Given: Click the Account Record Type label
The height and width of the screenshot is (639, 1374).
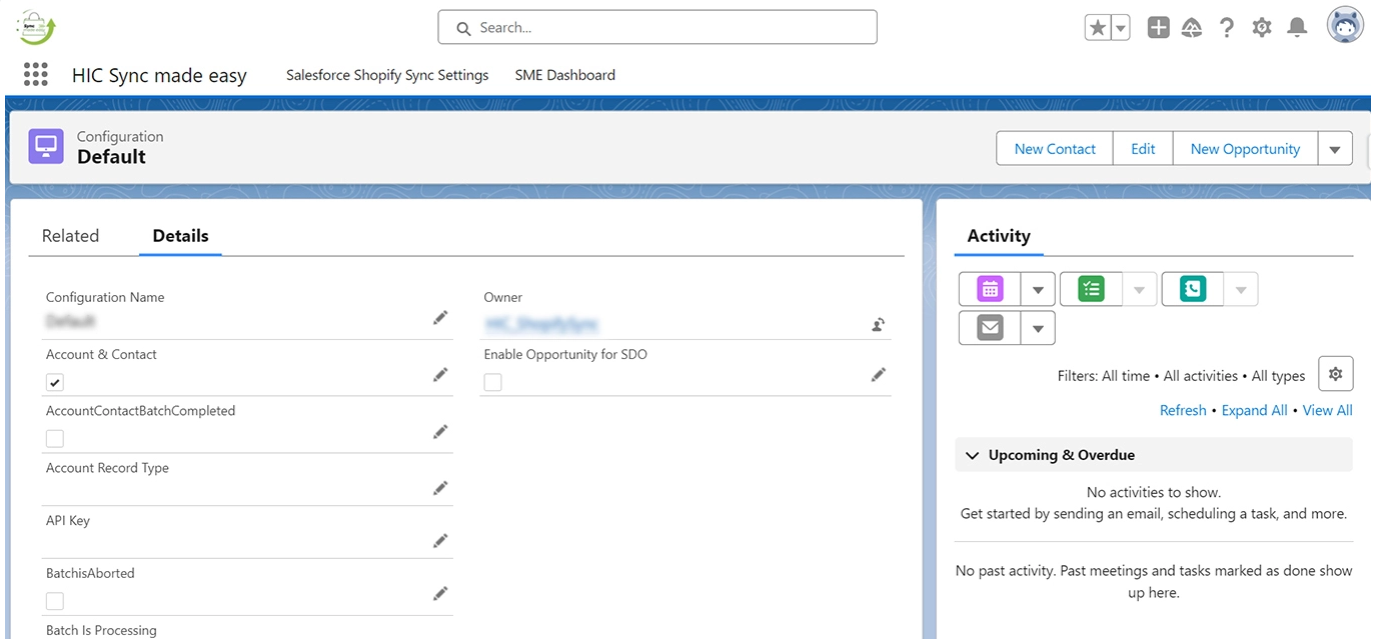Looking at the screenshot, I should coord(107,468).
